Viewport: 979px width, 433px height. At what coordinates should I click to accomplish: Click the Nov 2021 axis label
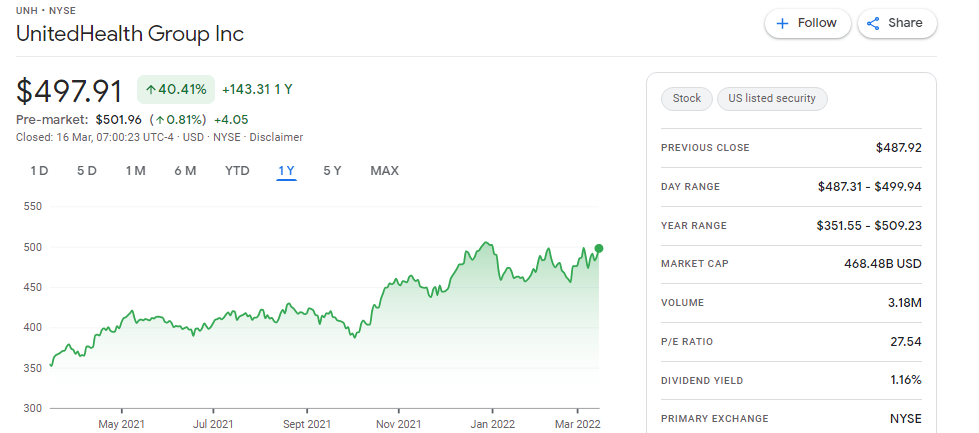click(398, 424)
